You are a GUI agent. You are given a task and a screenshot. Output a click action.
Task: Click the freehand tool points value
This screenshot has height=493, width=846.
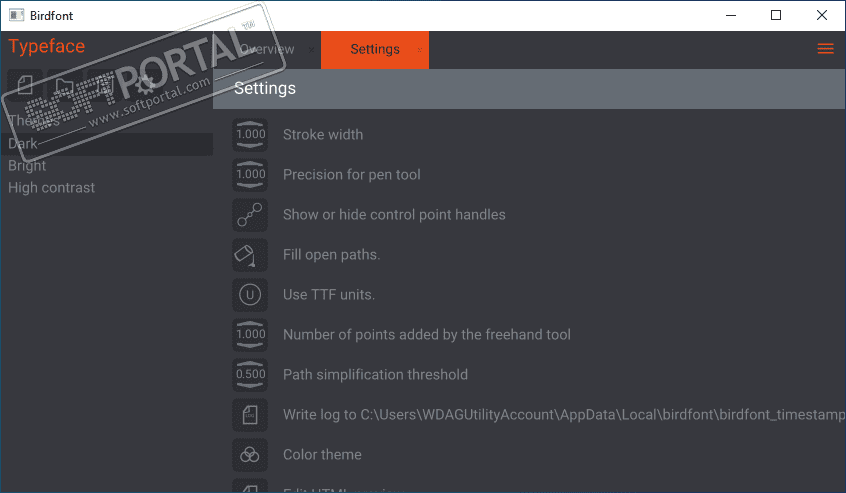250,334
